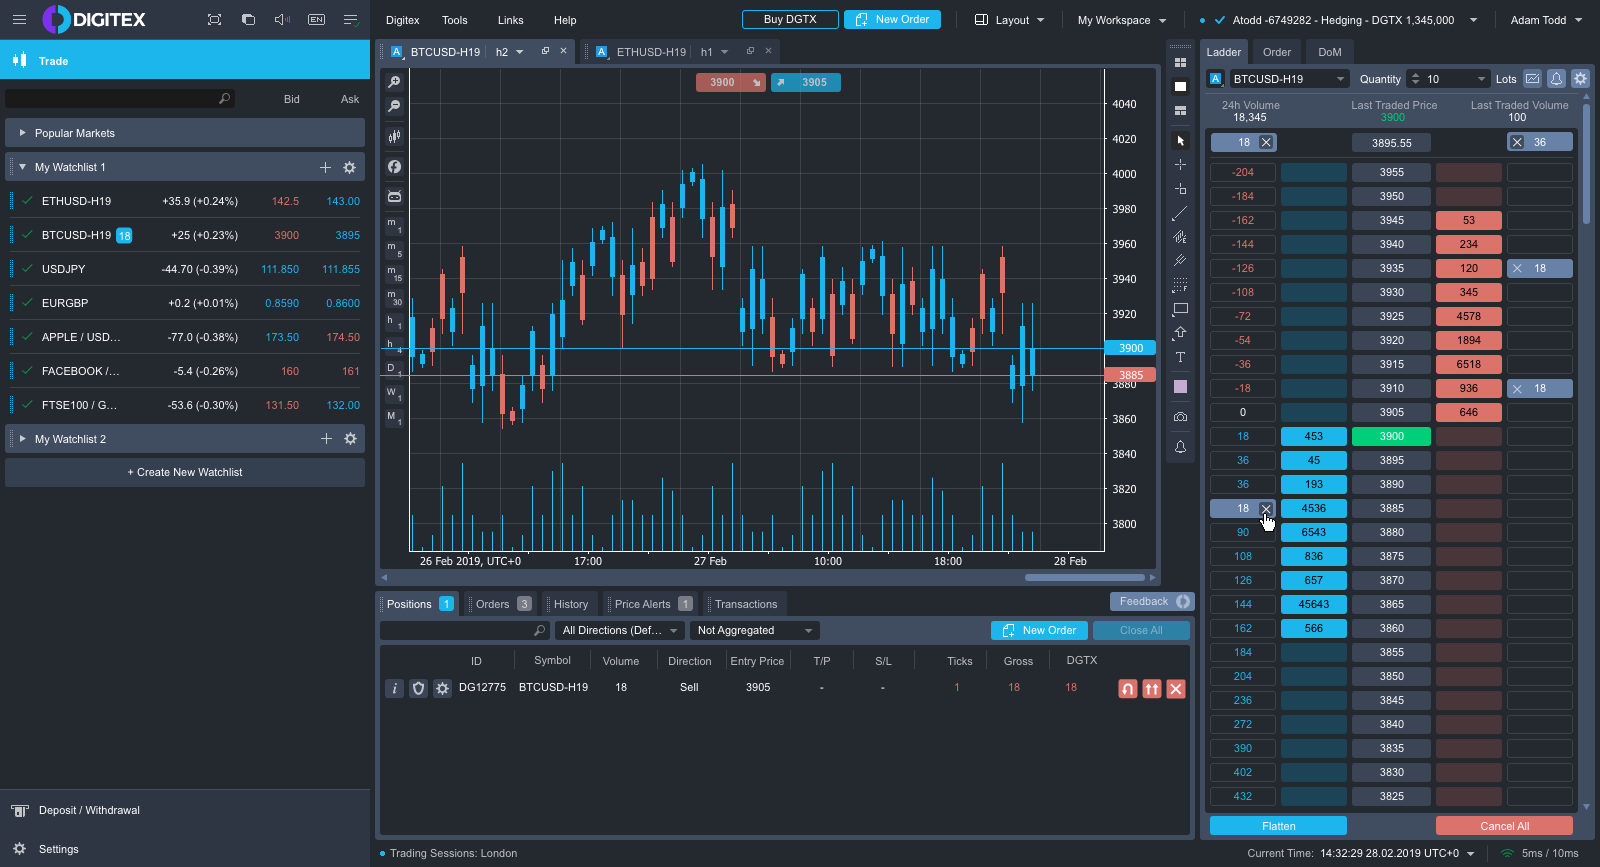This screenshot has height=867, width=1600.
Task: Open the hamburger main menu
Action: [19, 19]
